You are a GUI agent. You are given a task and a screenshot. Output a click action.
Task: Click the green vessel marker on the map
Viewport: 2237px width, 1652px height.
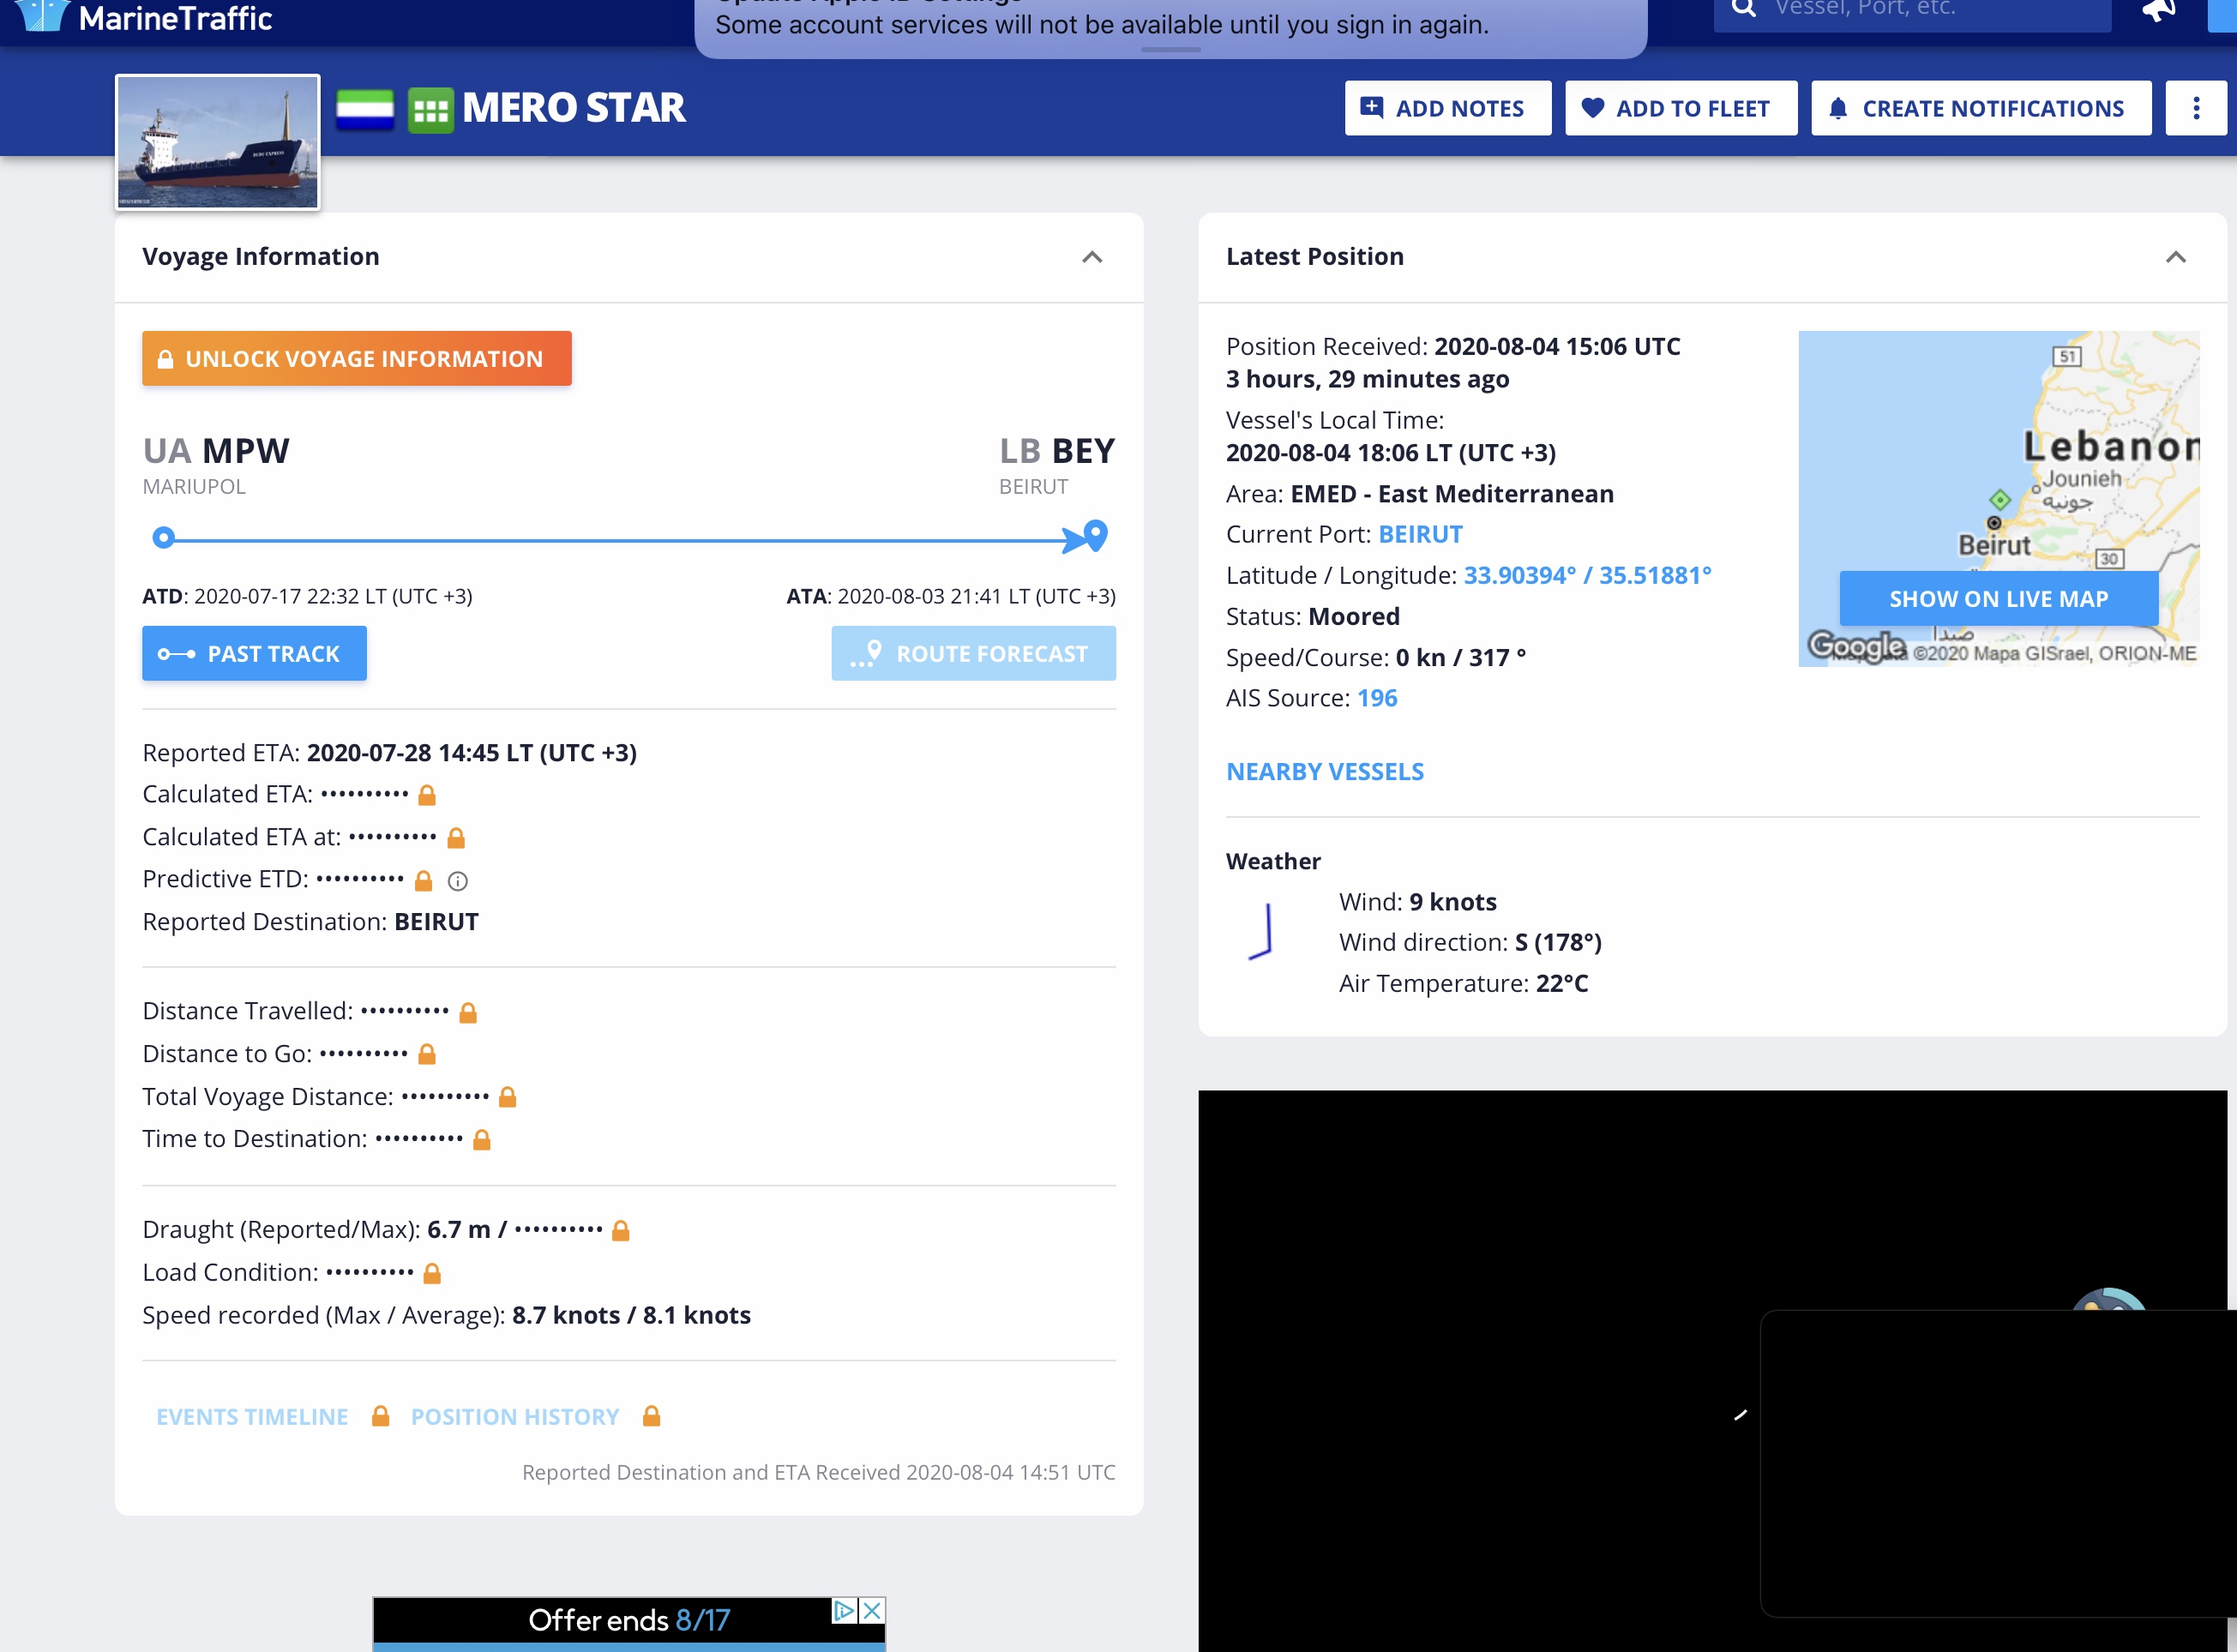pyautogui.click(x=1999, y=499)
